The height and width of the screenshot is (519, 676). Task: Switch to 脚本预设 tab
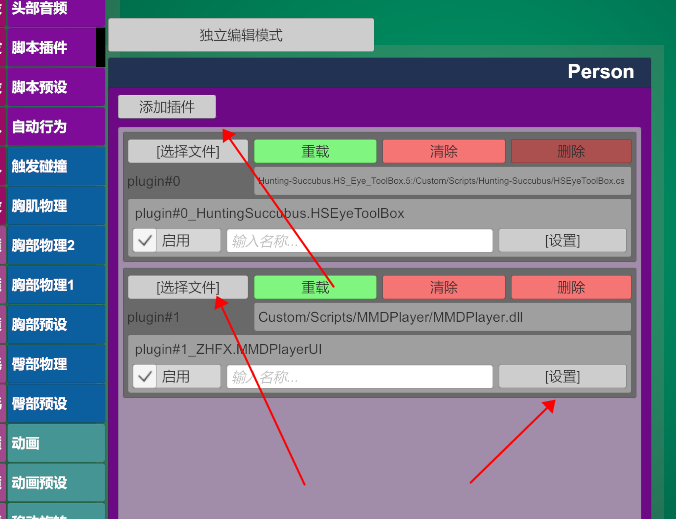pyautogui.click(x=56, y=87)
